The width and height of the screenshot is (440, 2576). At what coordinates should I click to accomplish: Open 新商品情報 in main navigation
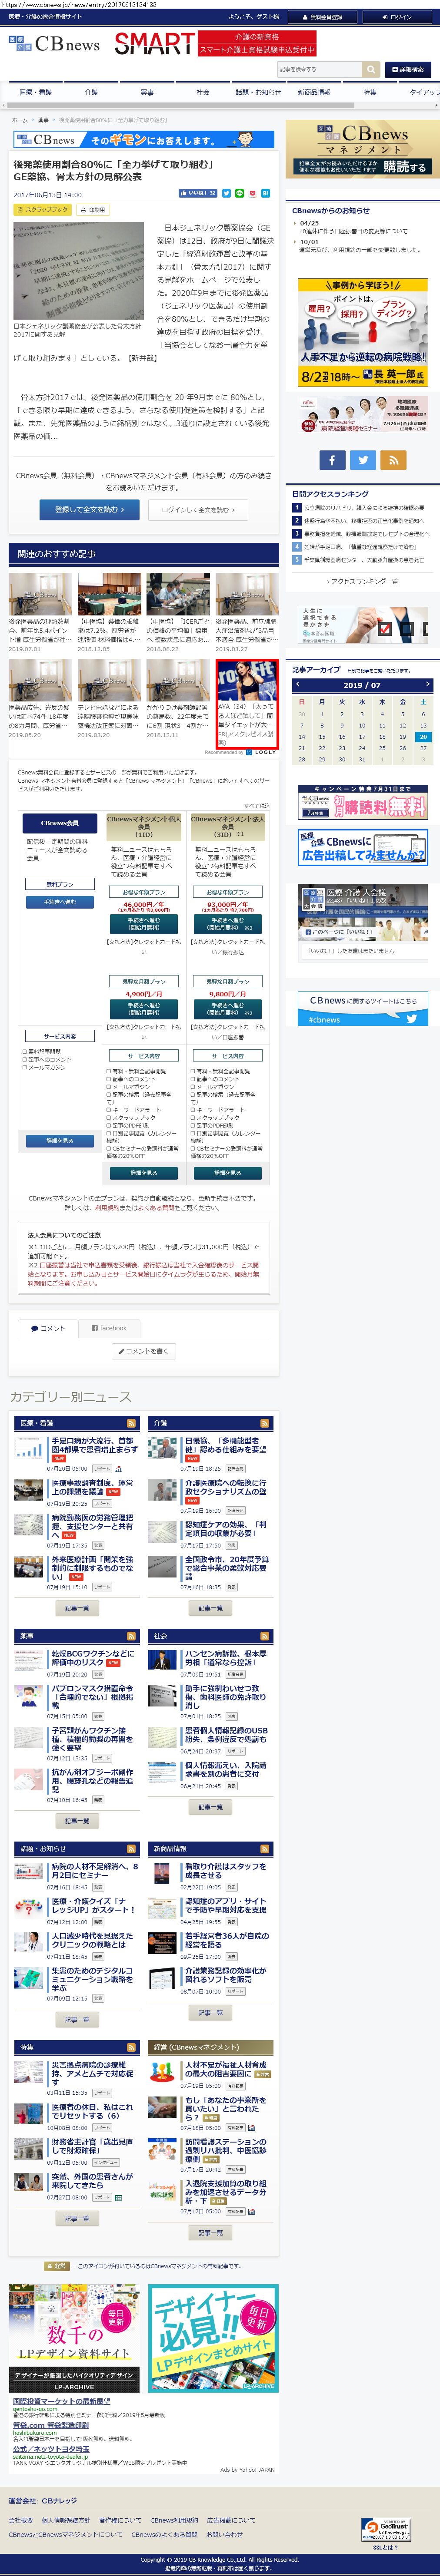314,92
